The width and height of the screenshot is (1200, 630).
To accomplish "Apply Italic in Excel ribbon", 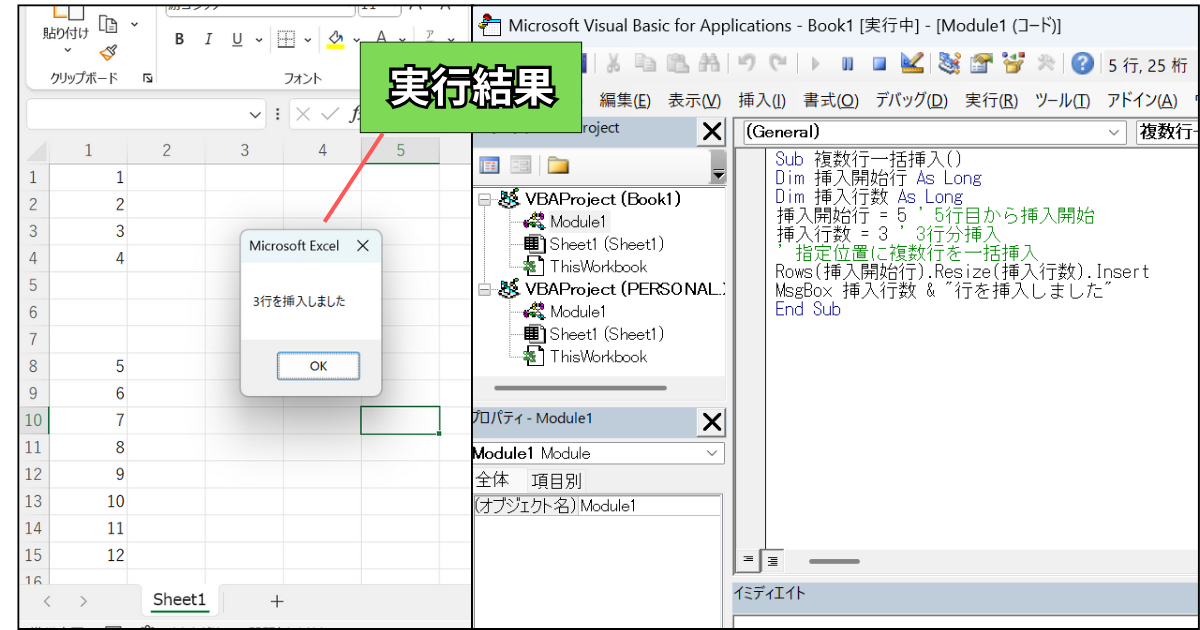I will tap(208, 40).
